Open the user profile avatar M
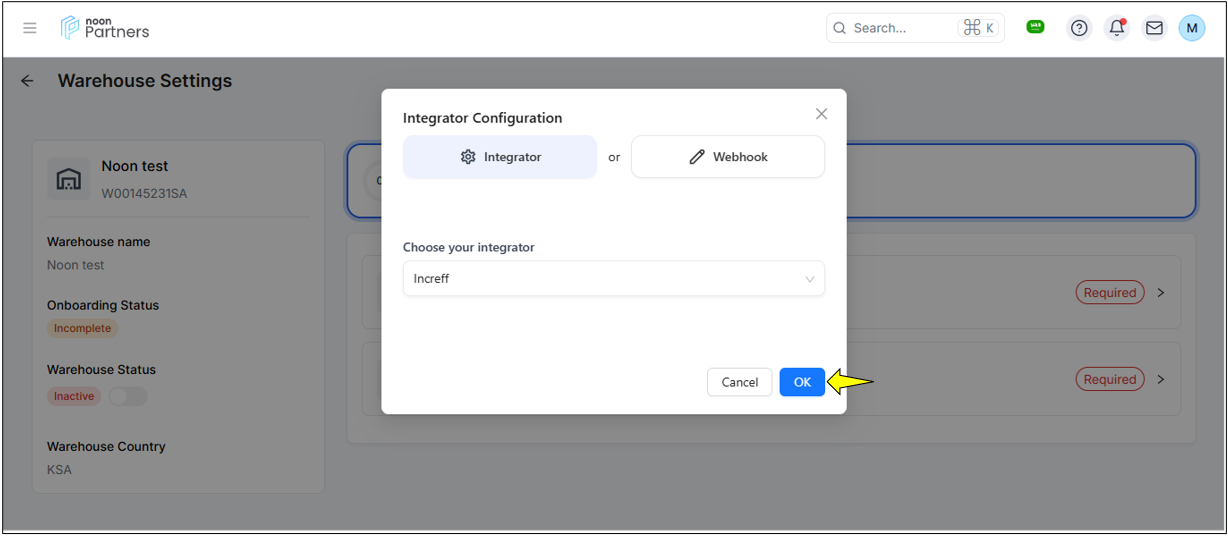 [1191, 28]
